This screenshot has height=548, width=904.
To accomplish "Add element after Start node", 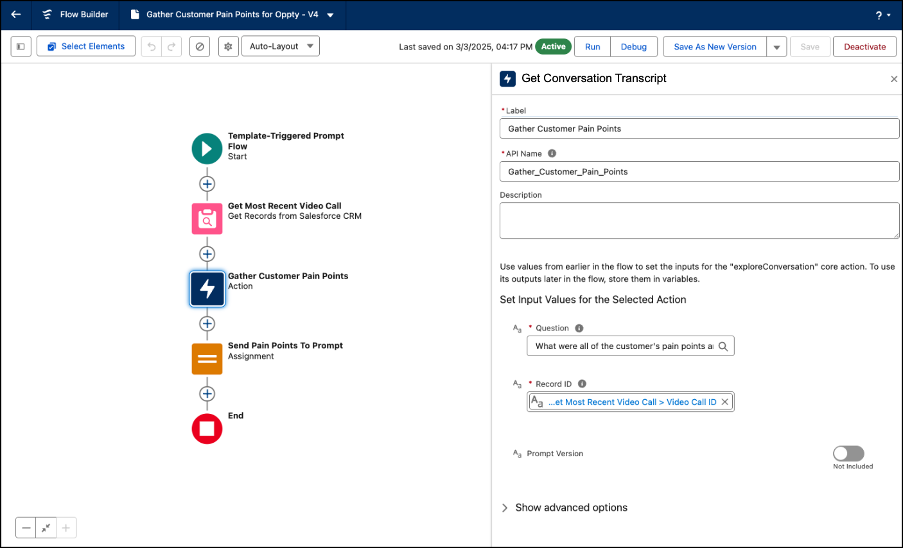I will (207, 184).
